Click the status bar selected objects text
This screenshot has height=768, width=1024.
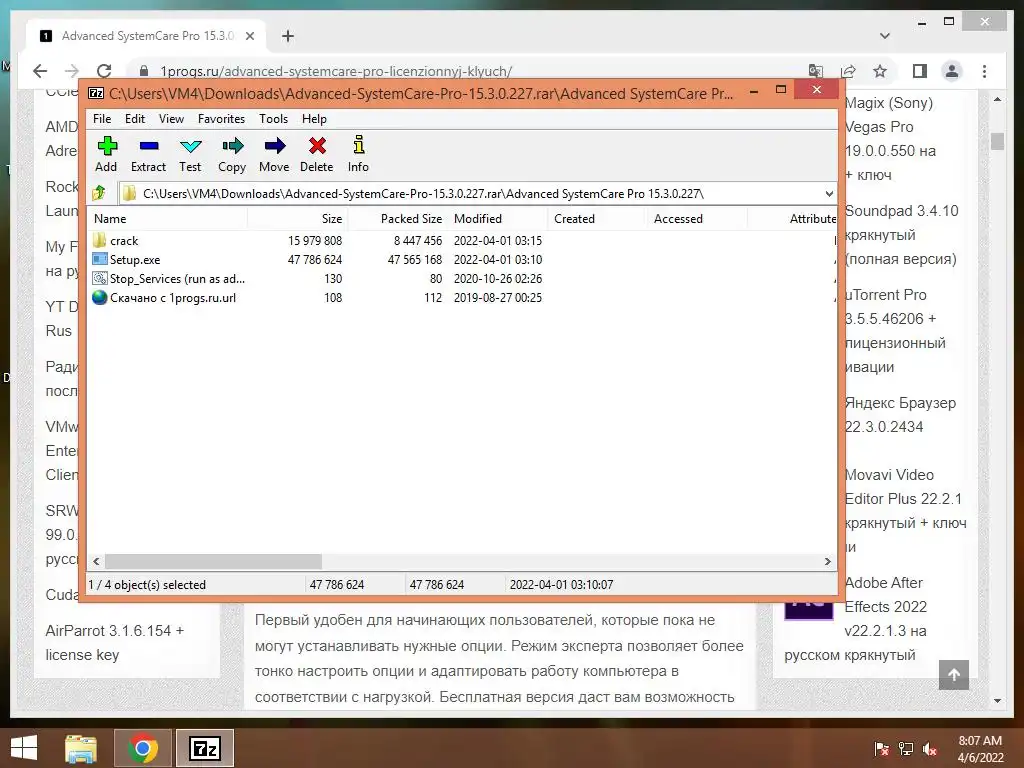pyautogui.click(x=147, y=584)
